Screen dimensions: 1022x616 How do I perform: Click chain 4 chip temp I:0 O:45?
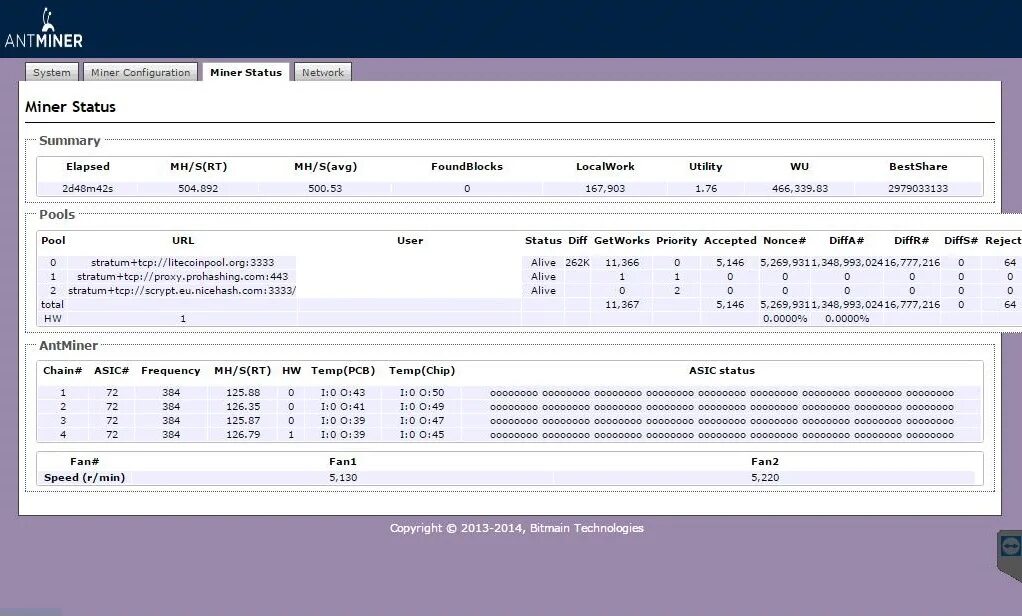[x=422, y=435]
